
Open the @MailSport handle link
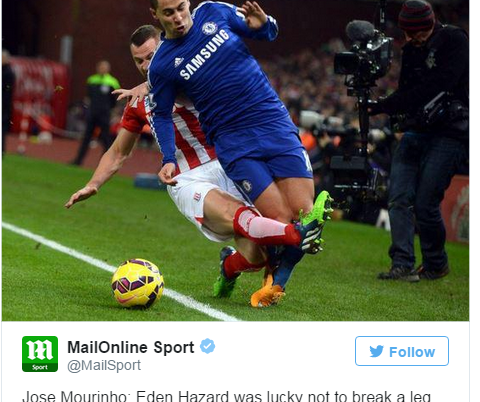104,365
